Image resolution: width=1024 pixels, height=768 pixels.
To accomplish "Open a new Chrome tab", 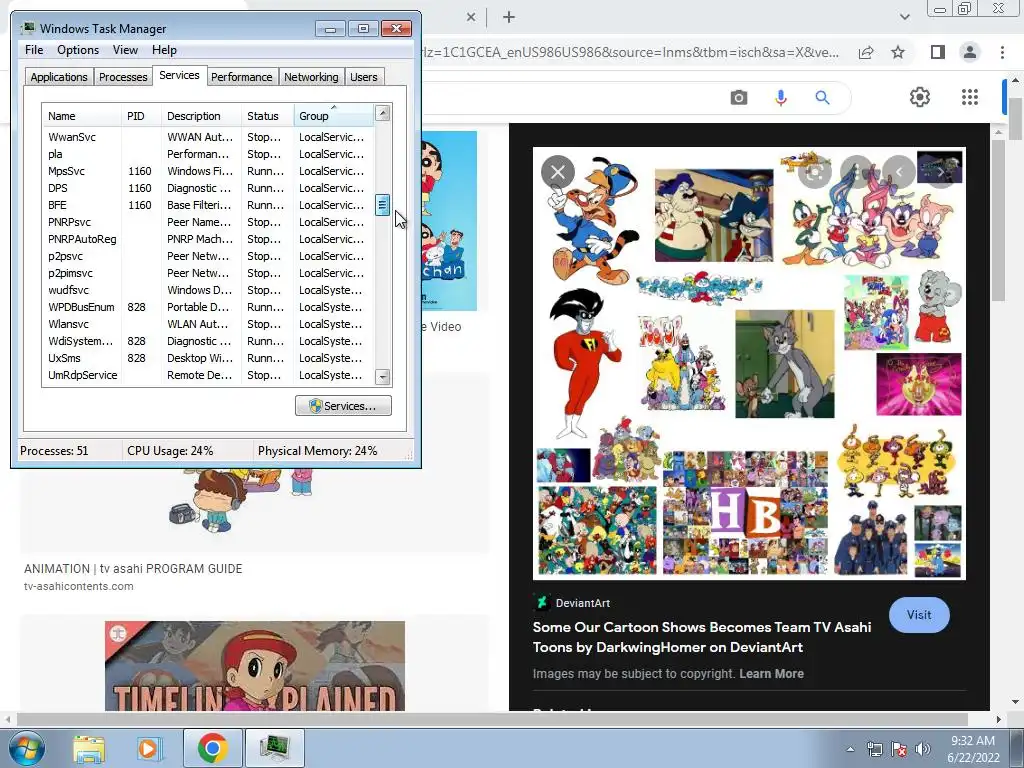I will click(x=509, y=17).
